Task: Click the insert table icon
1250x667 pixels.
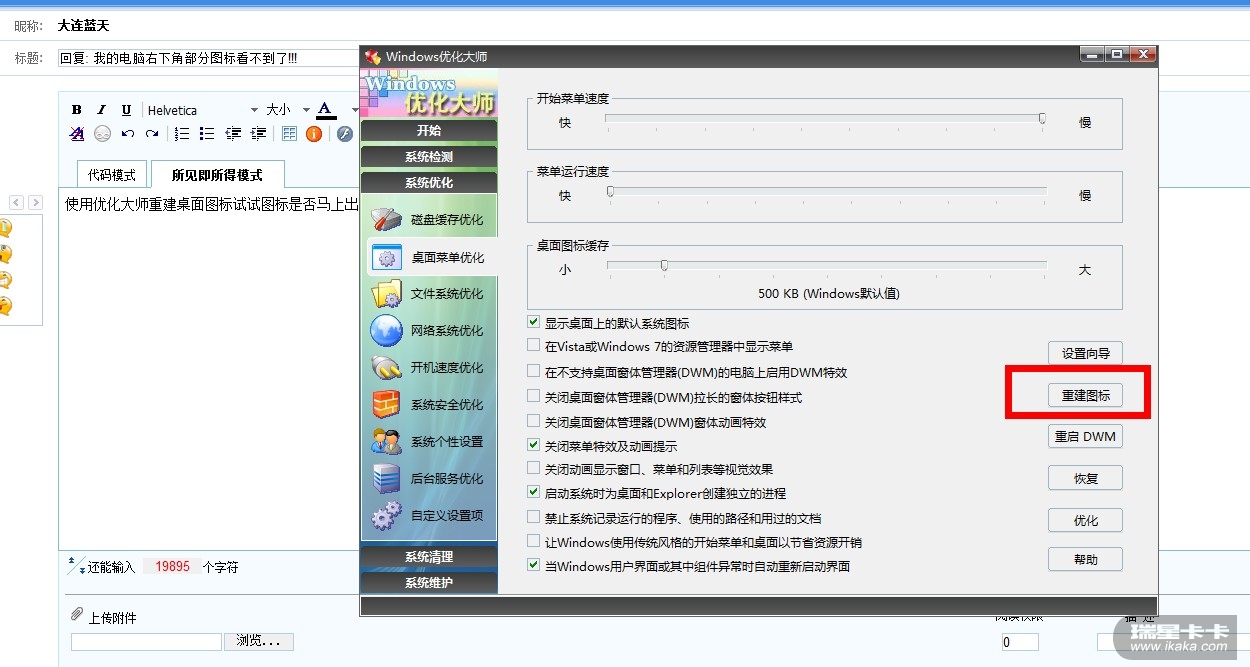Action: tap(289, 133)
